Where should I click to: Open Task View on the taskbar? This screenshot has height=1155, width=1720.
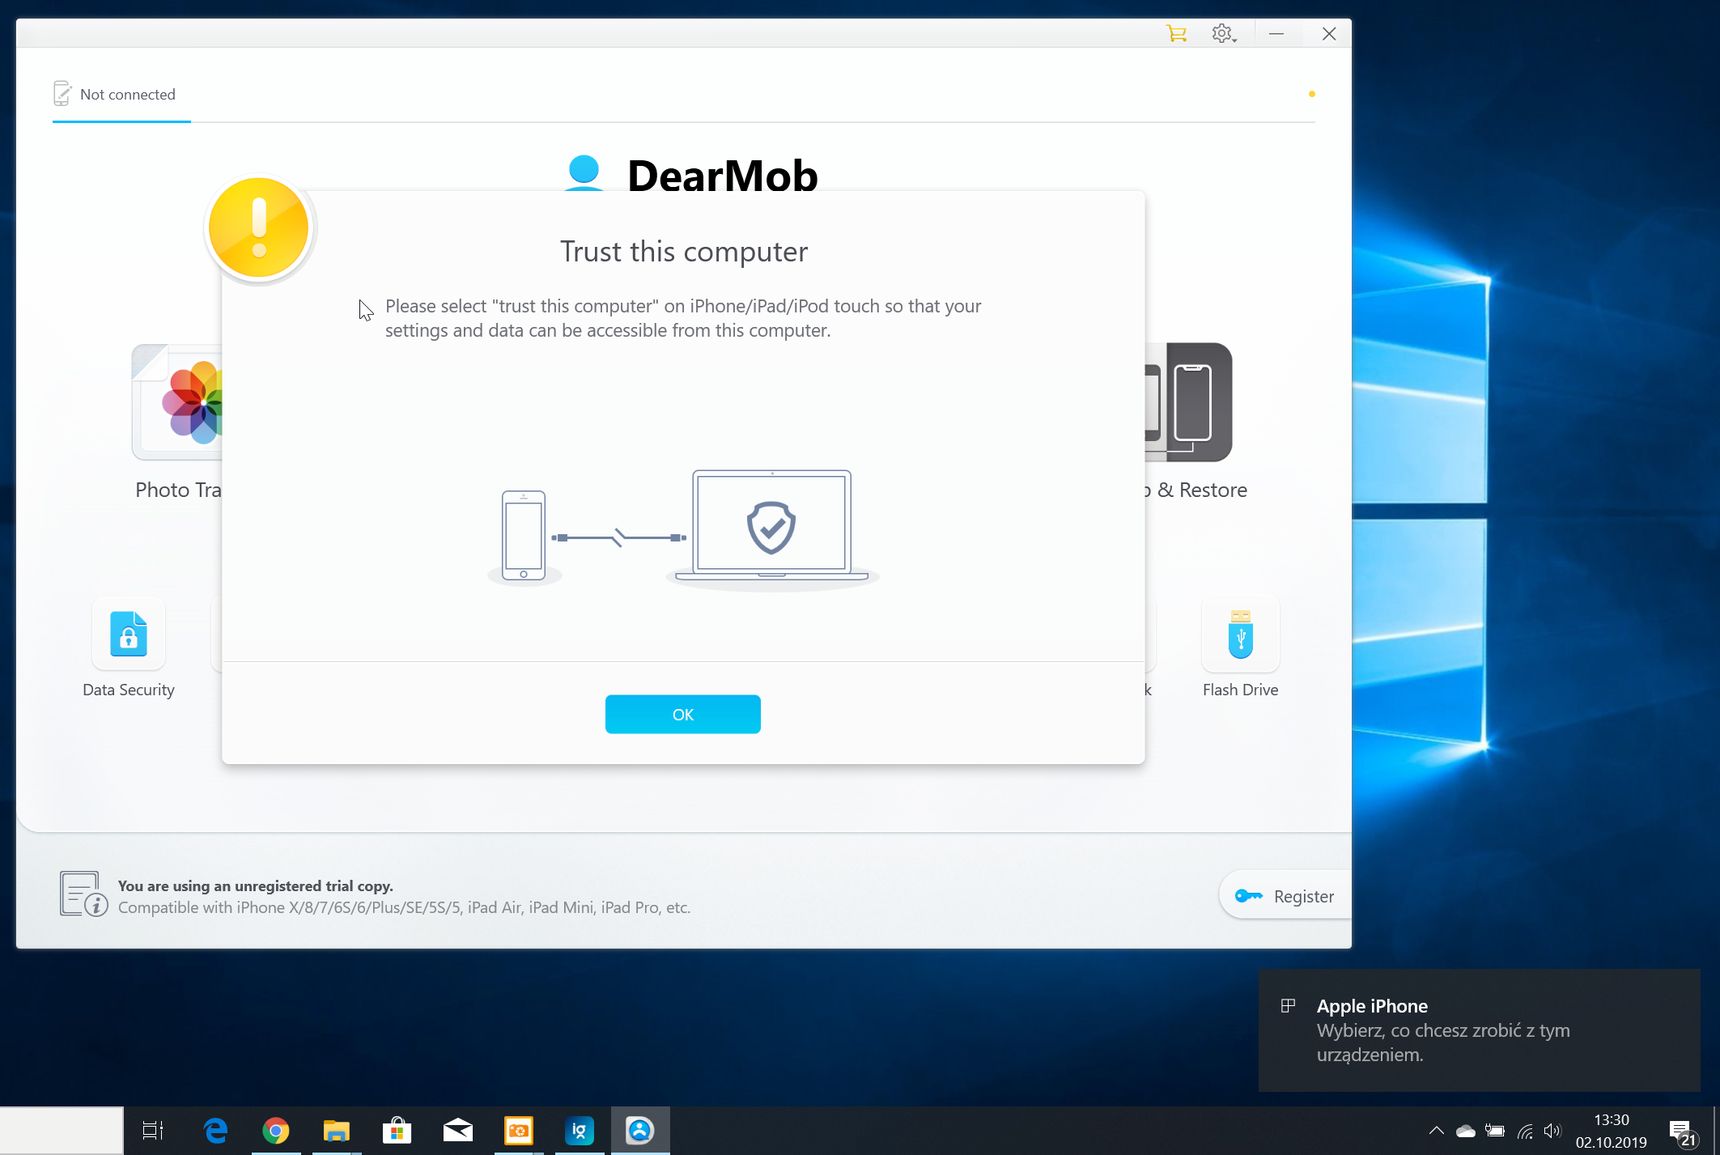(x=153, y=1131)
